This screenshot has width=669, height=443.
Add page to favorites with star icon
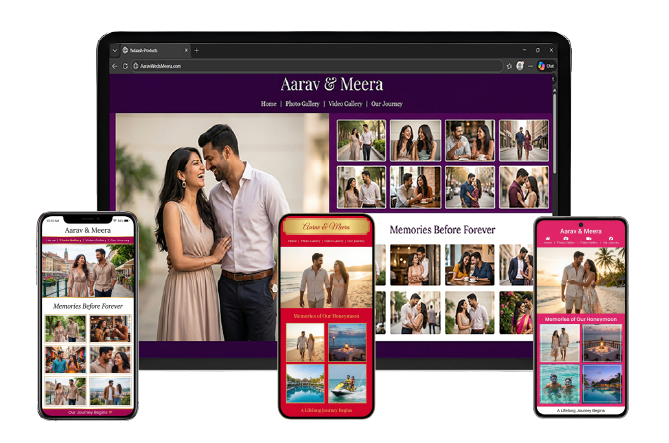(509, 66)
